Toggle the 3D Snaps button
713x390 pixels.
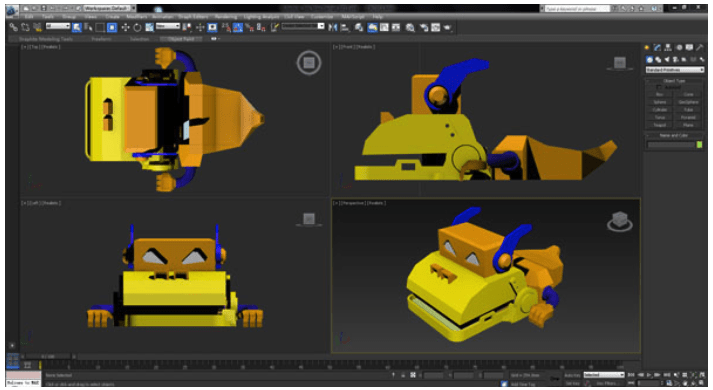(226, 28)
